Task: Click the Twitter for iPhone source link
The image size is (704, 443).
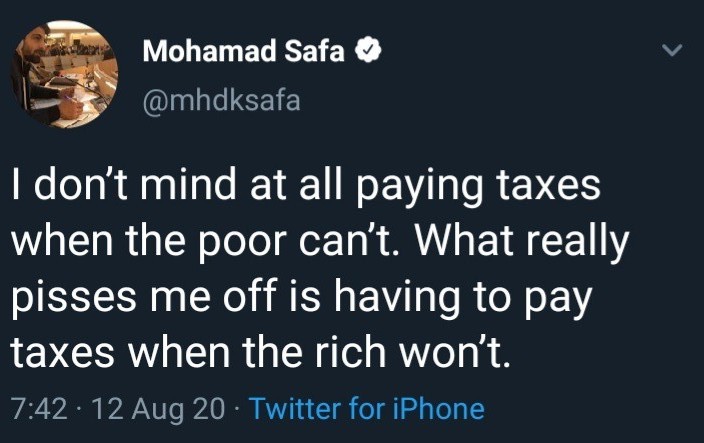Action: pos(366,409)
